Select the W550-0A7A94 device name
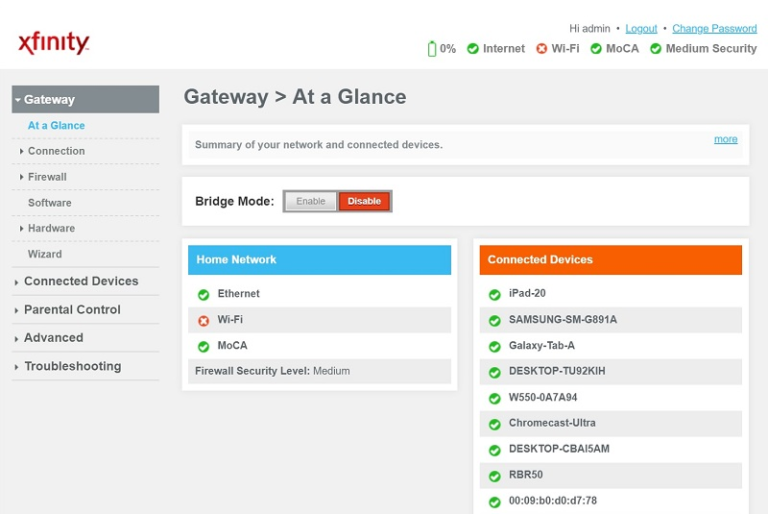This screenshot has width=768, height=514. 543,397
